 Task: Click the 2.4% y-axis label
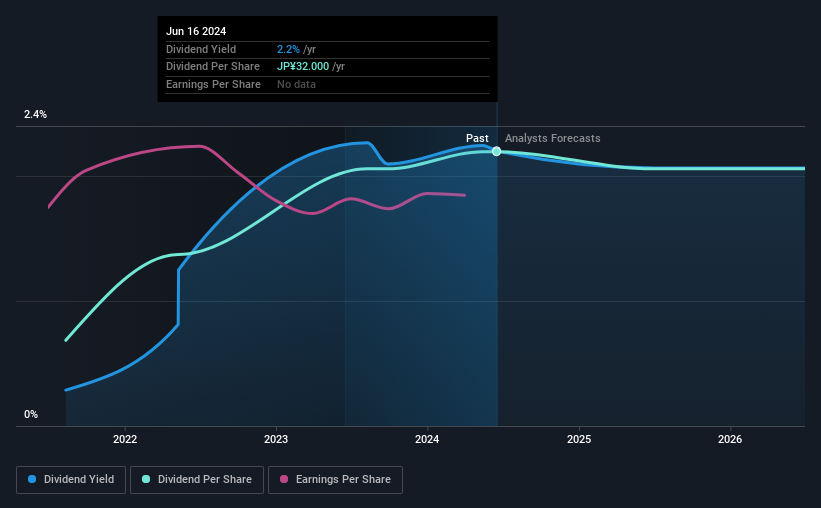pos(35,114)
